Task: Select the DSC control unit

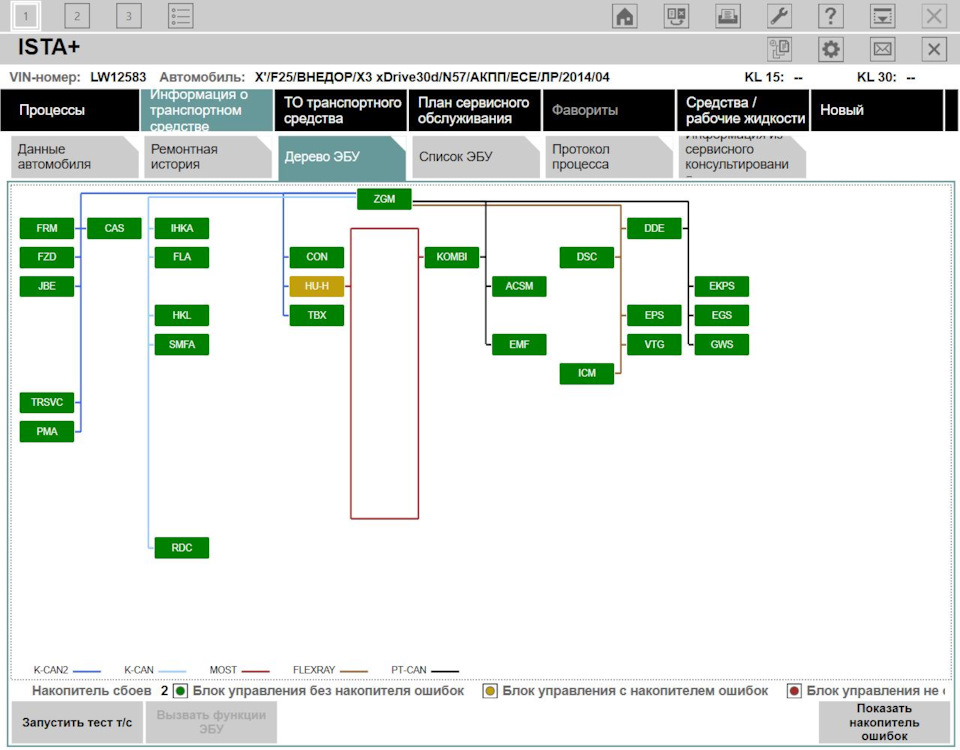Action: click(587, 257)
